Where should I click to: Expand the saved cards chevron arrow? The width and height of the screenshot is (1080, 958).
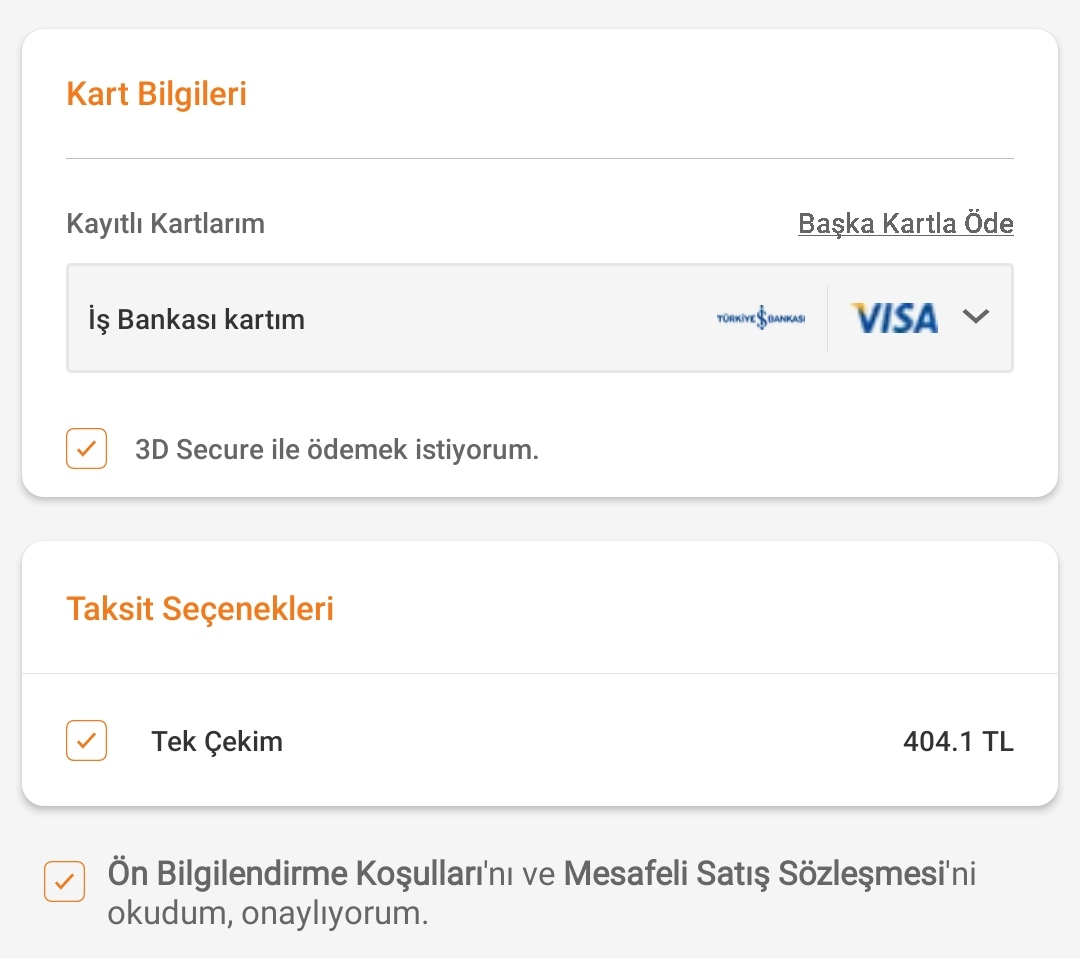975,317
